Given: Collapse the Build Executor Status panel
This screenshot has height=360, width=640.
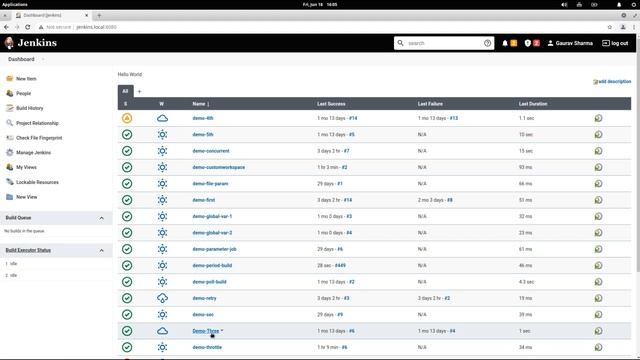Looking at the screenshot, I should click(102, 250).
